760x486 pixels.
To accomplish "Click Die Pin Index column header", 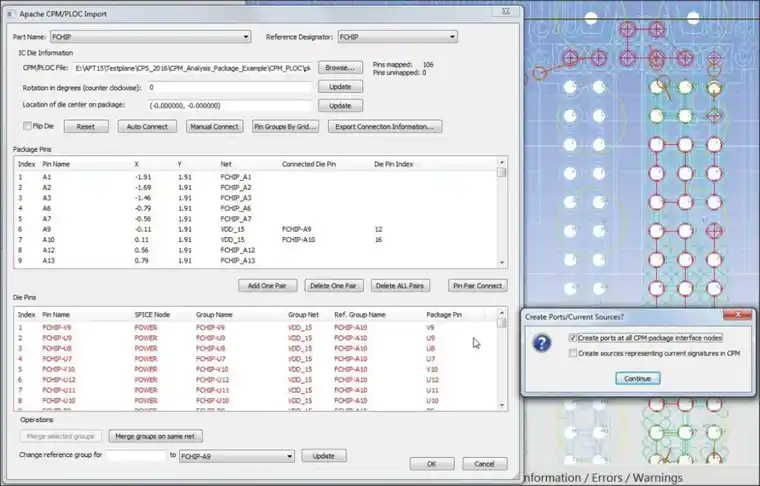I will pyautogui.click(x=394, y=164).
